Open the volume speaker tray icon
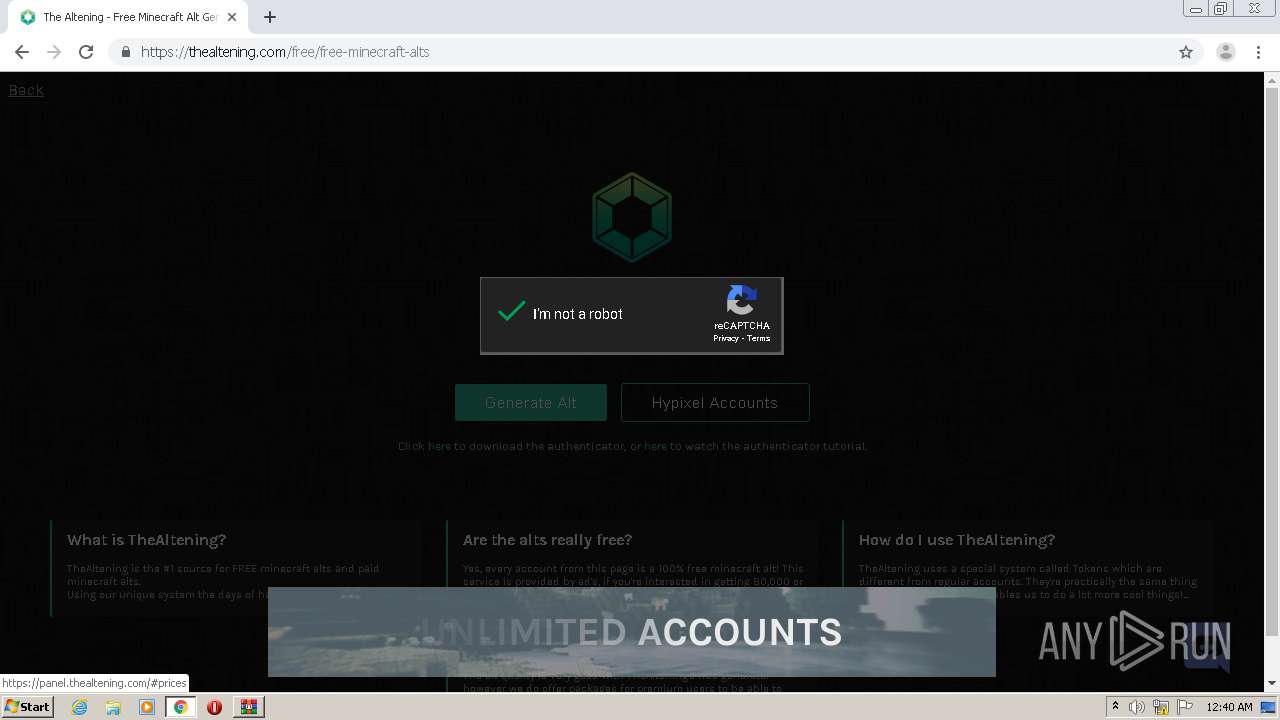1280x720 pixels. [x=1137, y=707]
